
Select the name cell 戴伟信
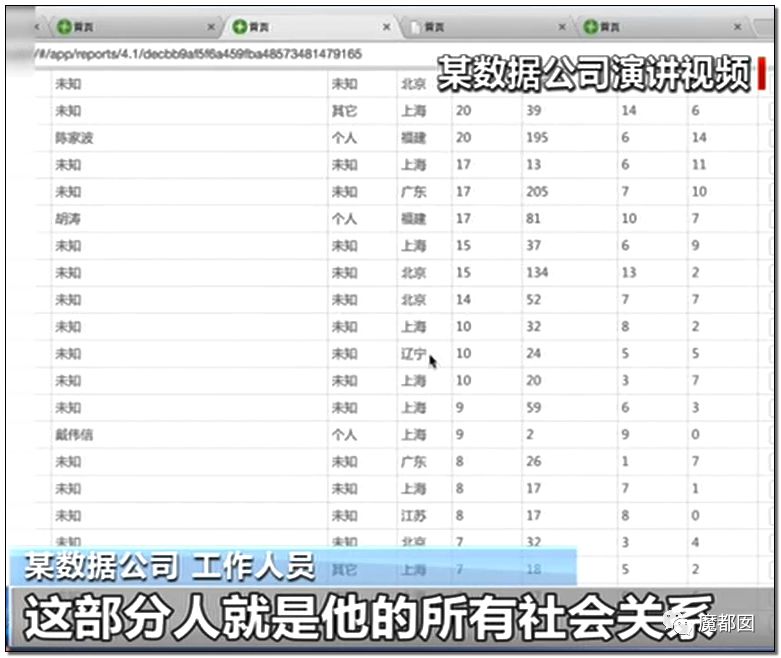pos(74,435)
